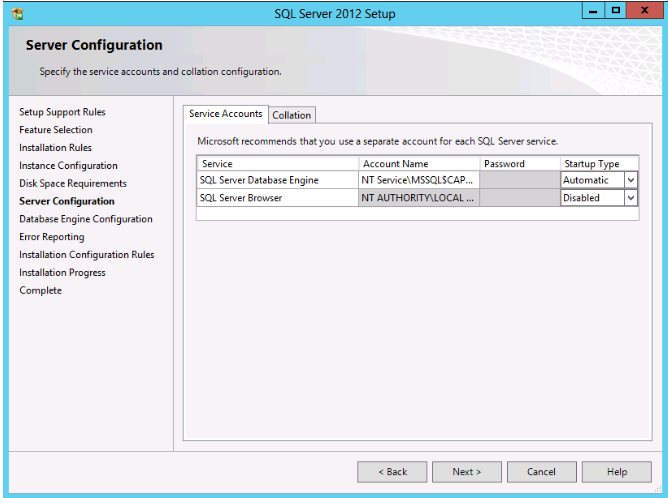Select Disk Space Requirements step
Image resolution: width=668 pixels, height=498 pixels.
point(73,184)
